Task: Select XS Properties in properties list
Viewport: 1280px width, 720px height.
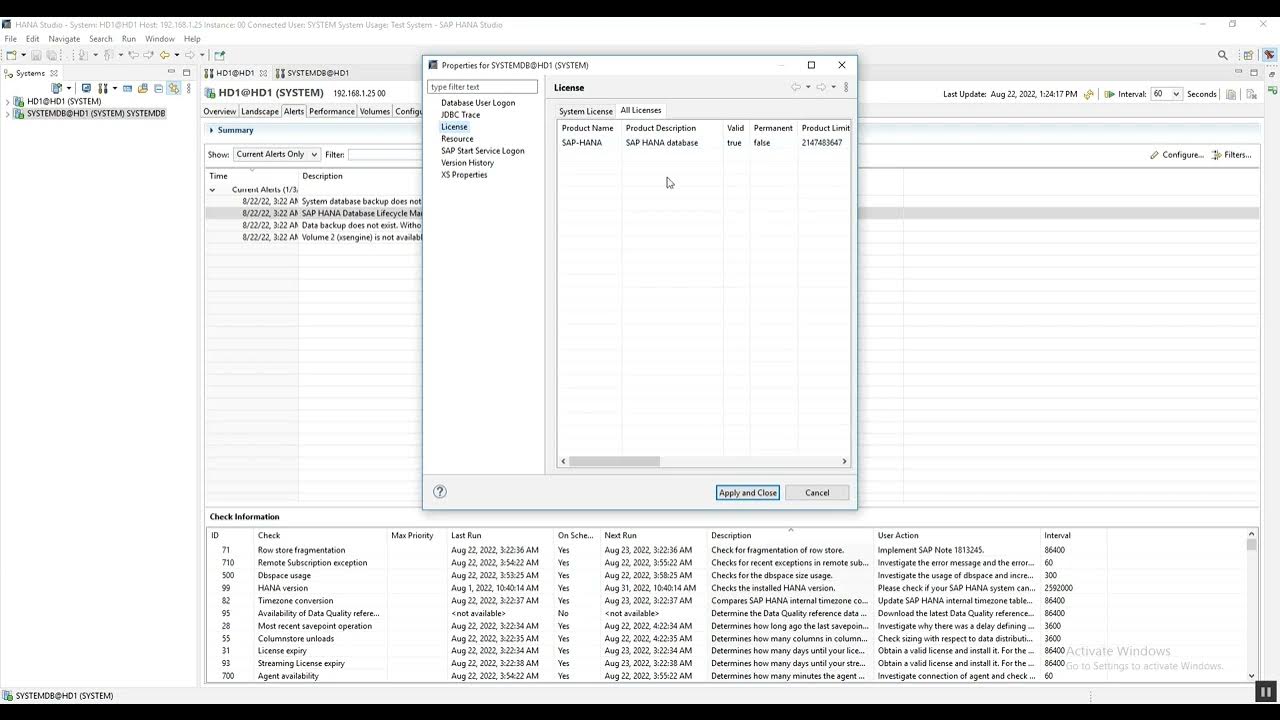Action: [465, 175]
